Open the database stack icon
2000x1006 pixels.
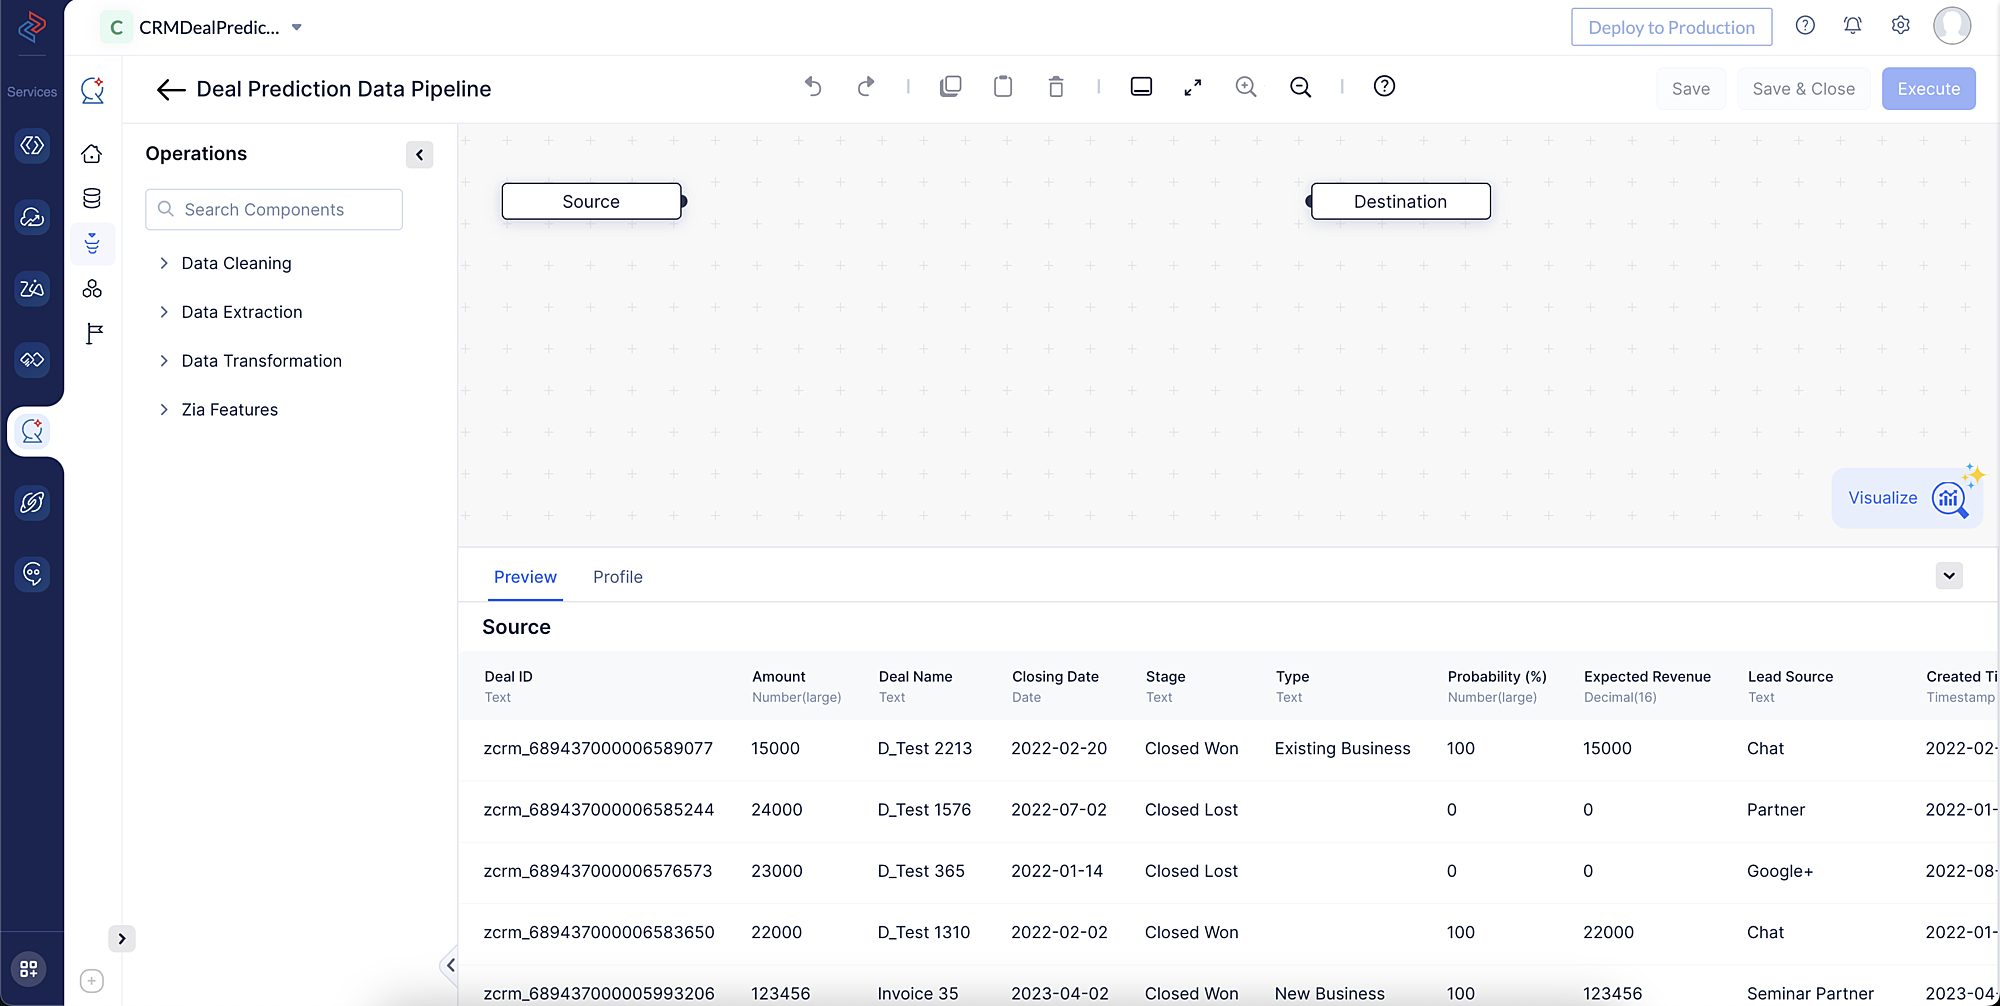tap(92, 198)
